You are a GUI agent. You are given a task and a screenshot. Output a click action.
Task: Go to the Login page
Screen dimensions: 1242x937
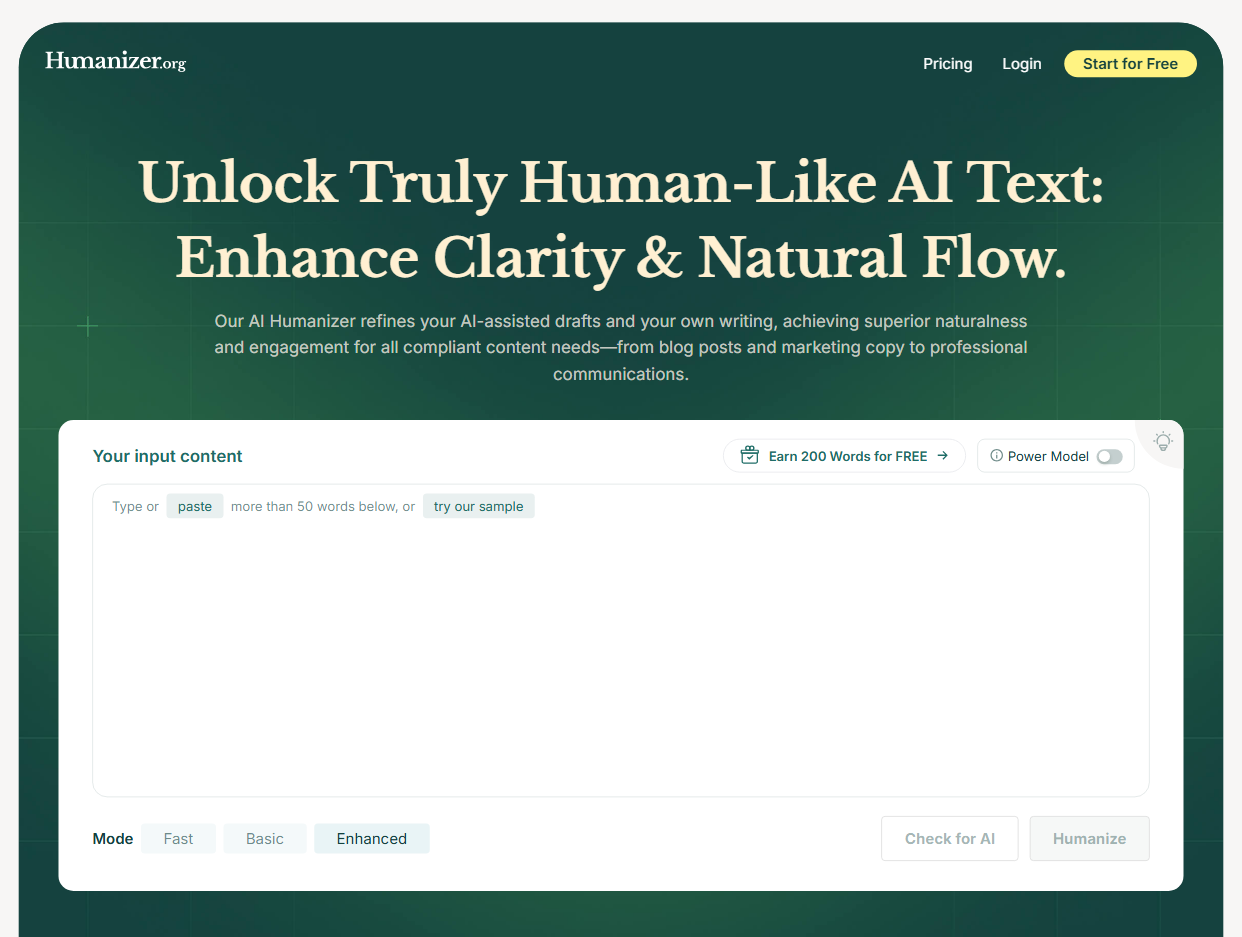coord(1021,63)
